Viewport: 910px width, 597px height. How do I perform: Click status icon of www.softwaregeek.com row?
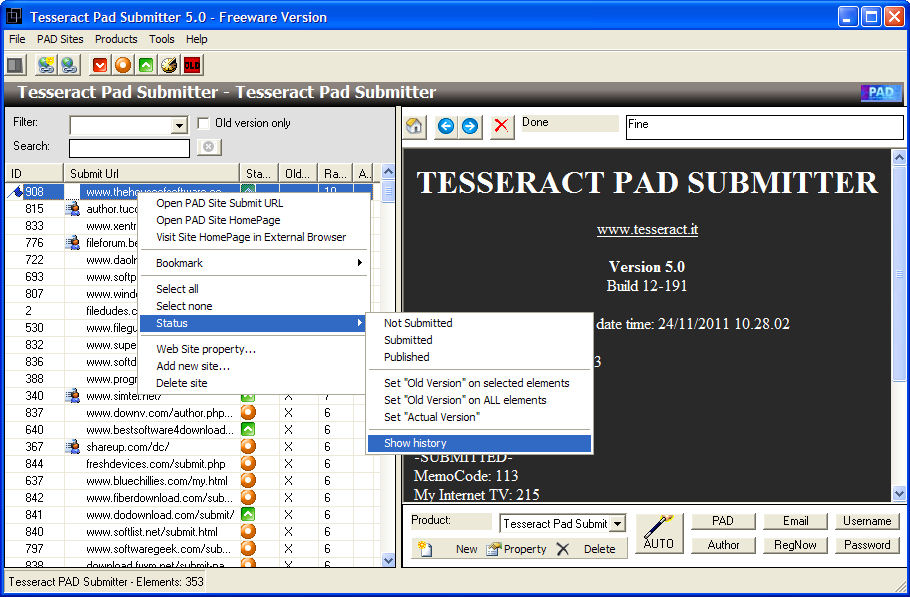(x=248, y=548)
